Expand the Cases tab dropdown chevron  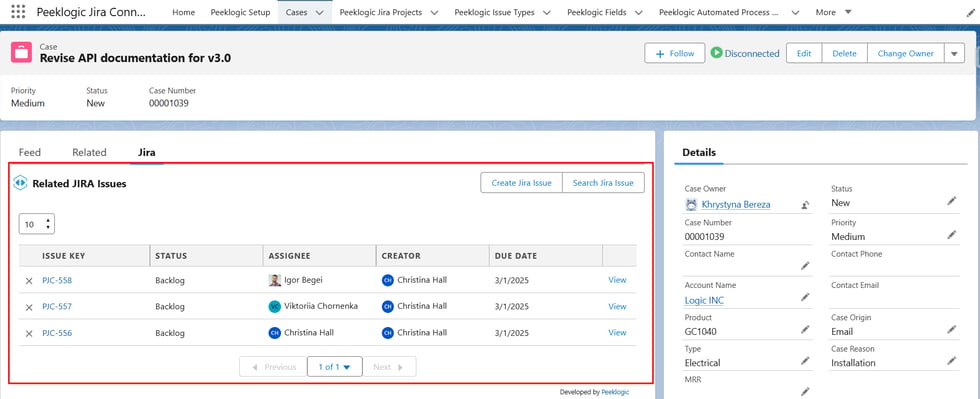(320, 13)
